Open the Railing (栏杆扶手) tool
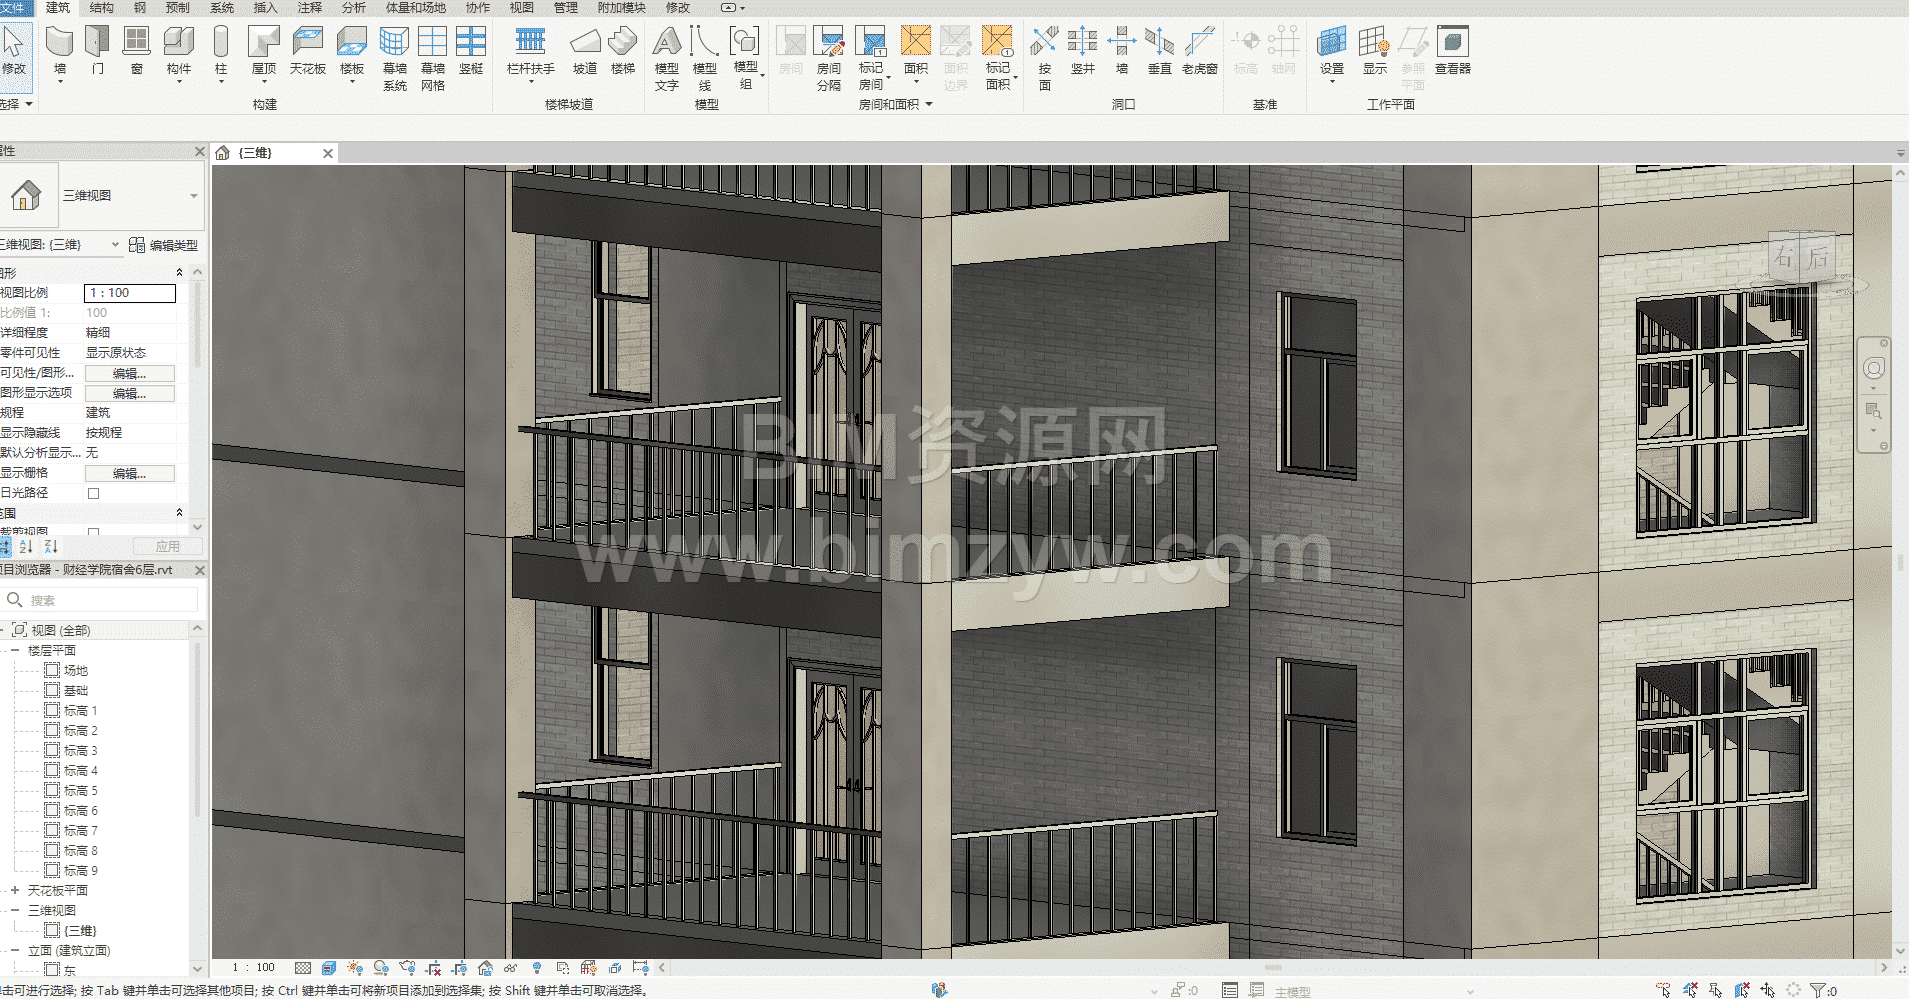1909x999 pixels. pos(531,52)
